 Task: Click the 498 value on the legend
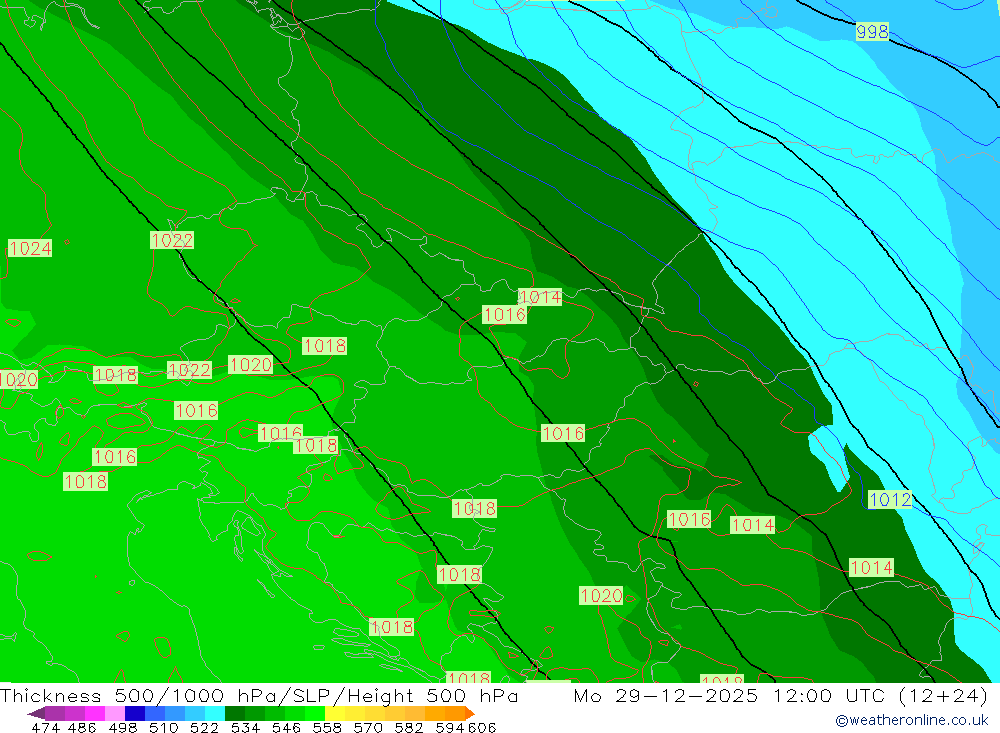click(x=122, y=727)
